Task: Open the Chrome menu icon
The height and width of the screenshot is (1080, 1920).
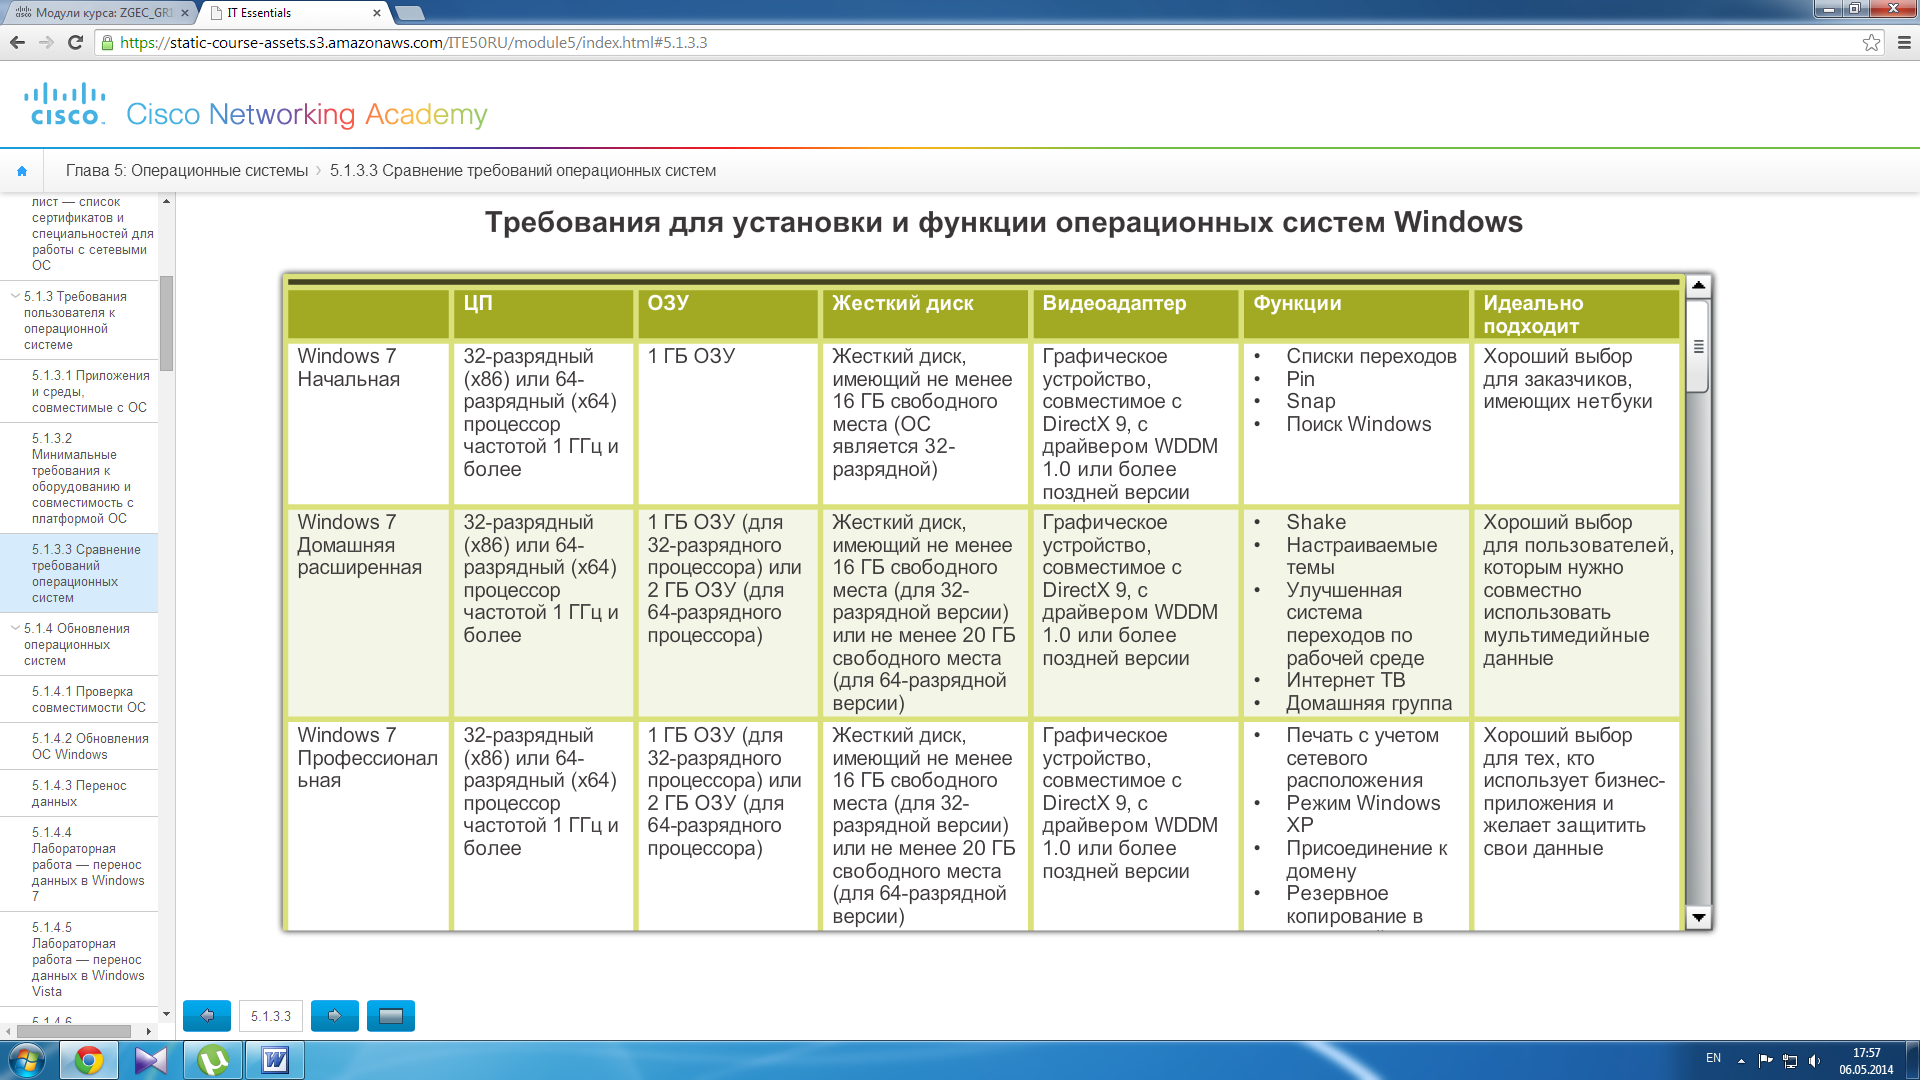Action: (1904, 42)
